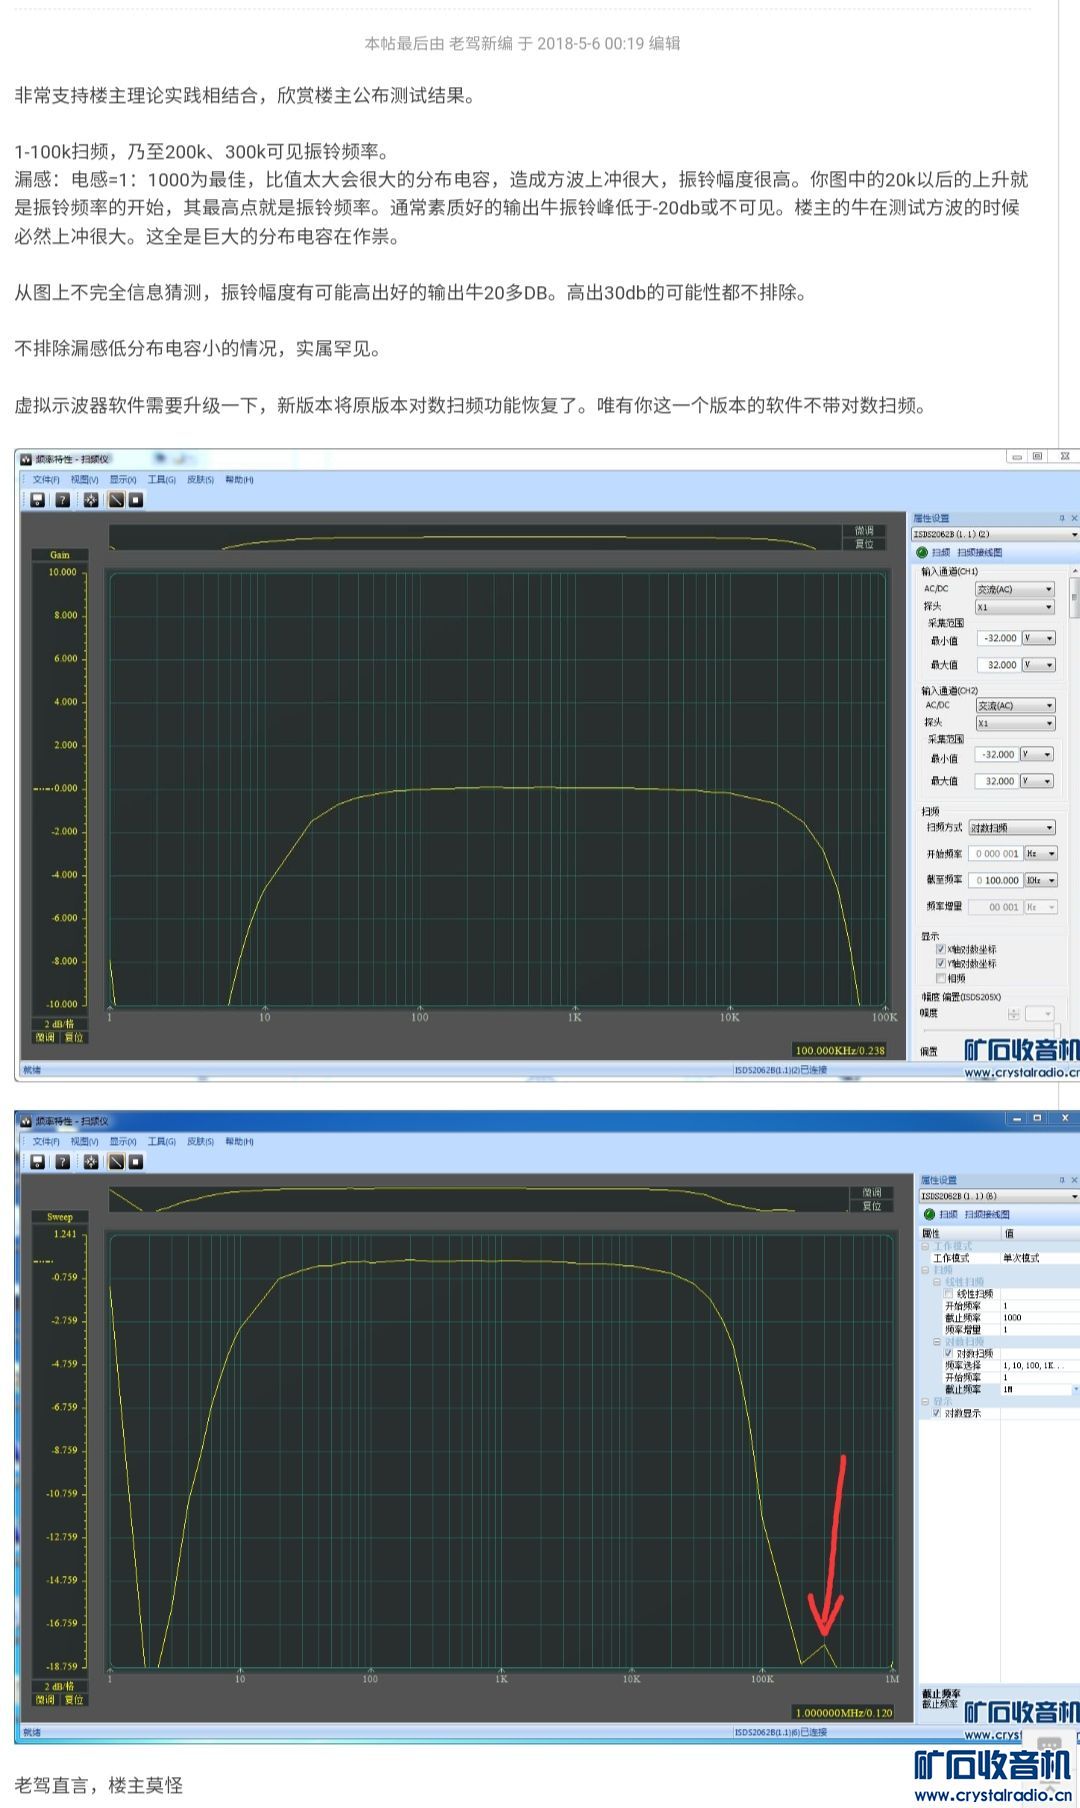Screen dimensions: 1080x1808
Task: Collapse the 显示 property group in lower panel
Action: click(x=925, y=1402)
